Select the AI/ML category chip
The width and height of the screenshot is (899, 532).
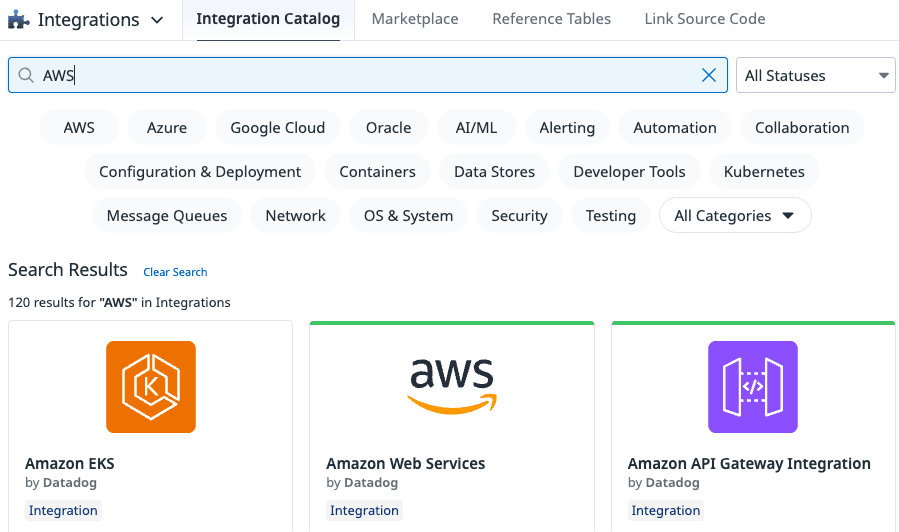click(476, 127)
